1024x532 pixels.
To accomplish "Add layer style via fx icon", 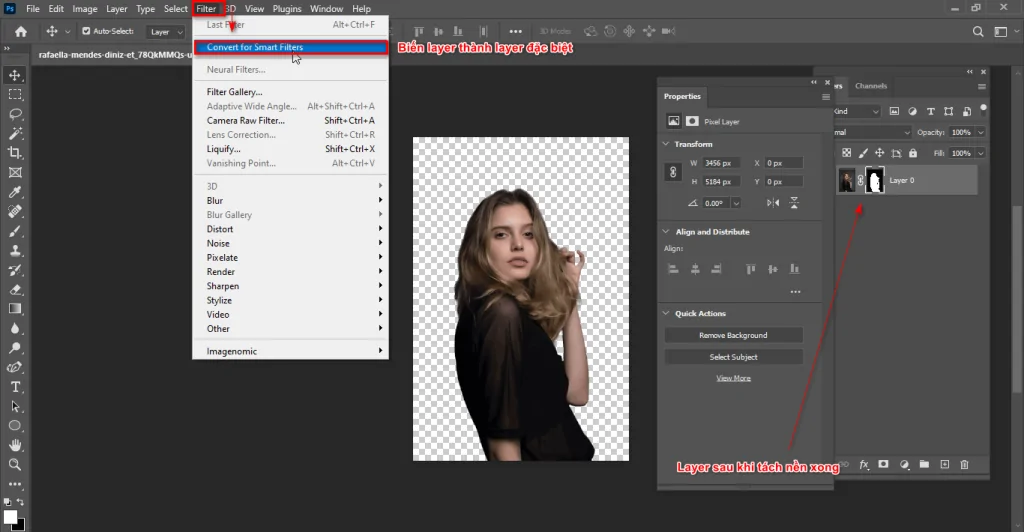I will [x=864, y=465].
